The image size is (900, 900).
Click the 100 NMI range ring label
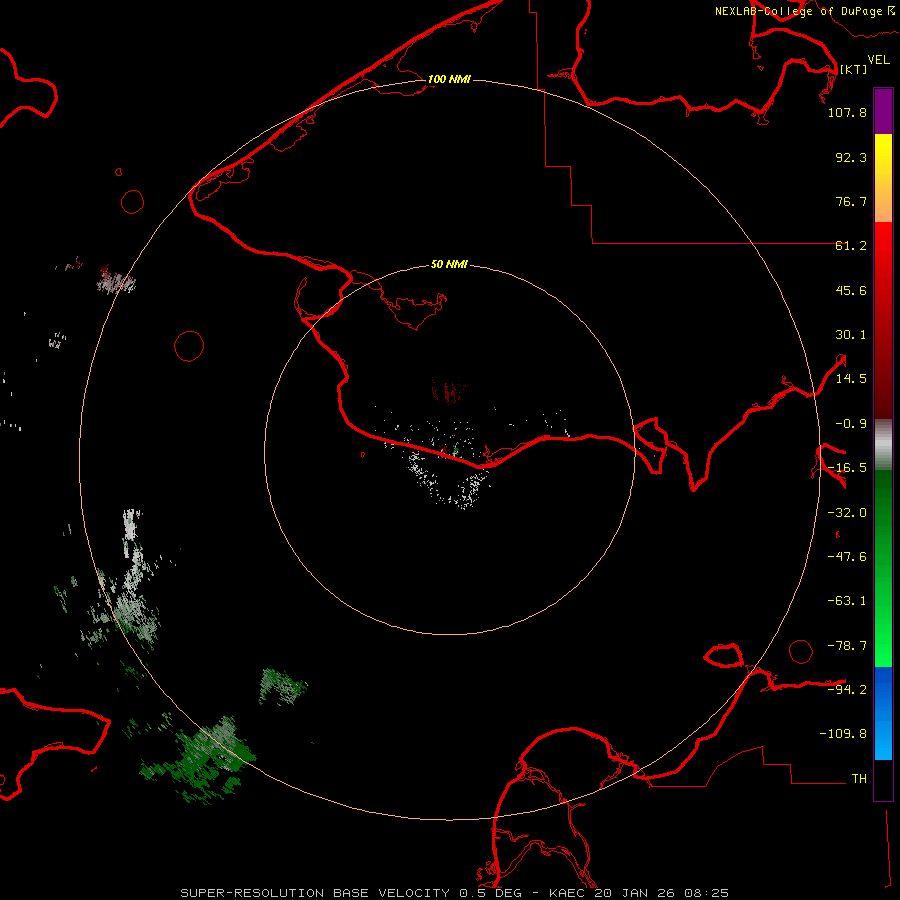(449, 79)
